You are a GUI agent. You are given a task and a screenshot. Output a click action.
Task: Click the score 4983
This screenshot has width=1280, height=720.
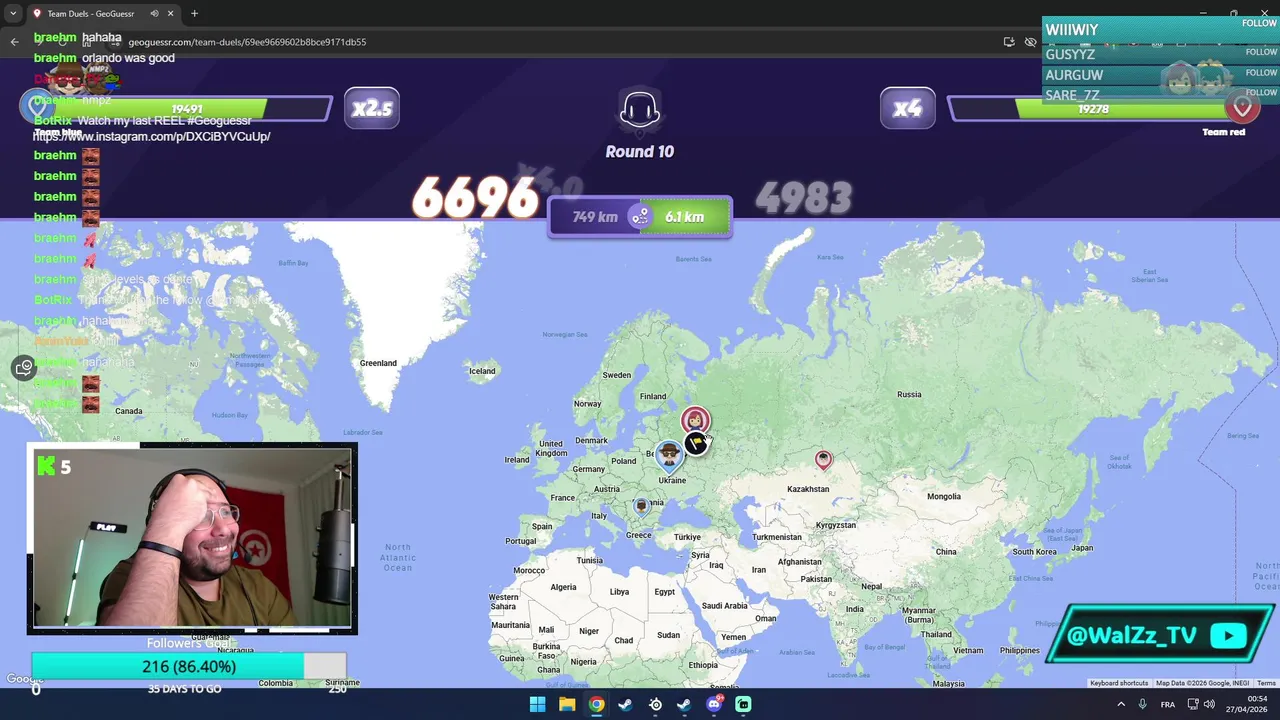804,199
